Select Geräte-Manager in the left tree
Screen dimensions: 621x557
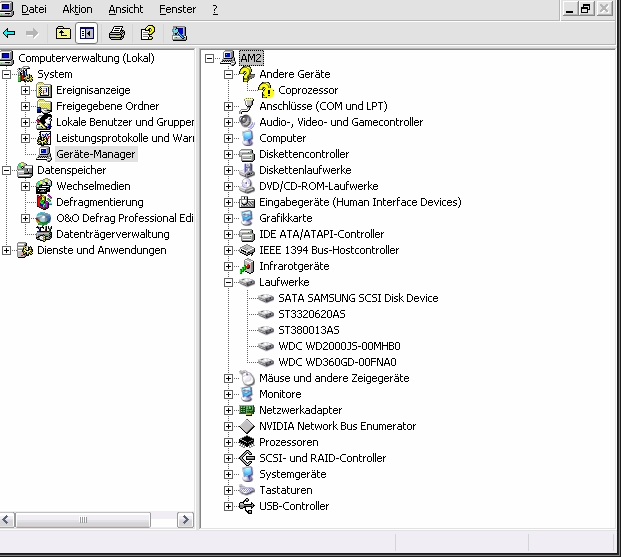(95, 154)
